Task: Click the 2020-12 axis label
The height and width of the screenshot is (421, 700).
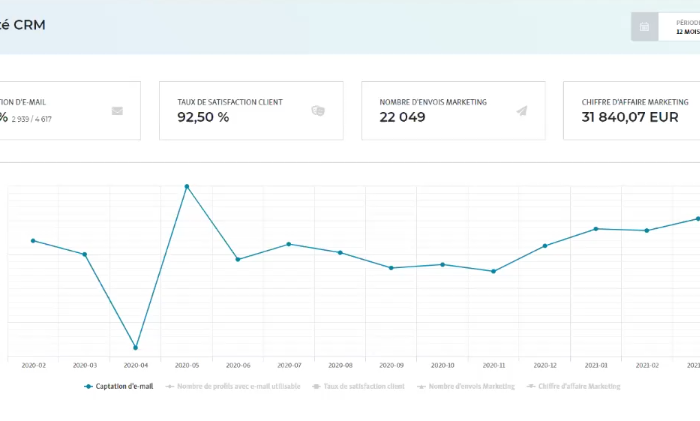Action: pos(545,365)
